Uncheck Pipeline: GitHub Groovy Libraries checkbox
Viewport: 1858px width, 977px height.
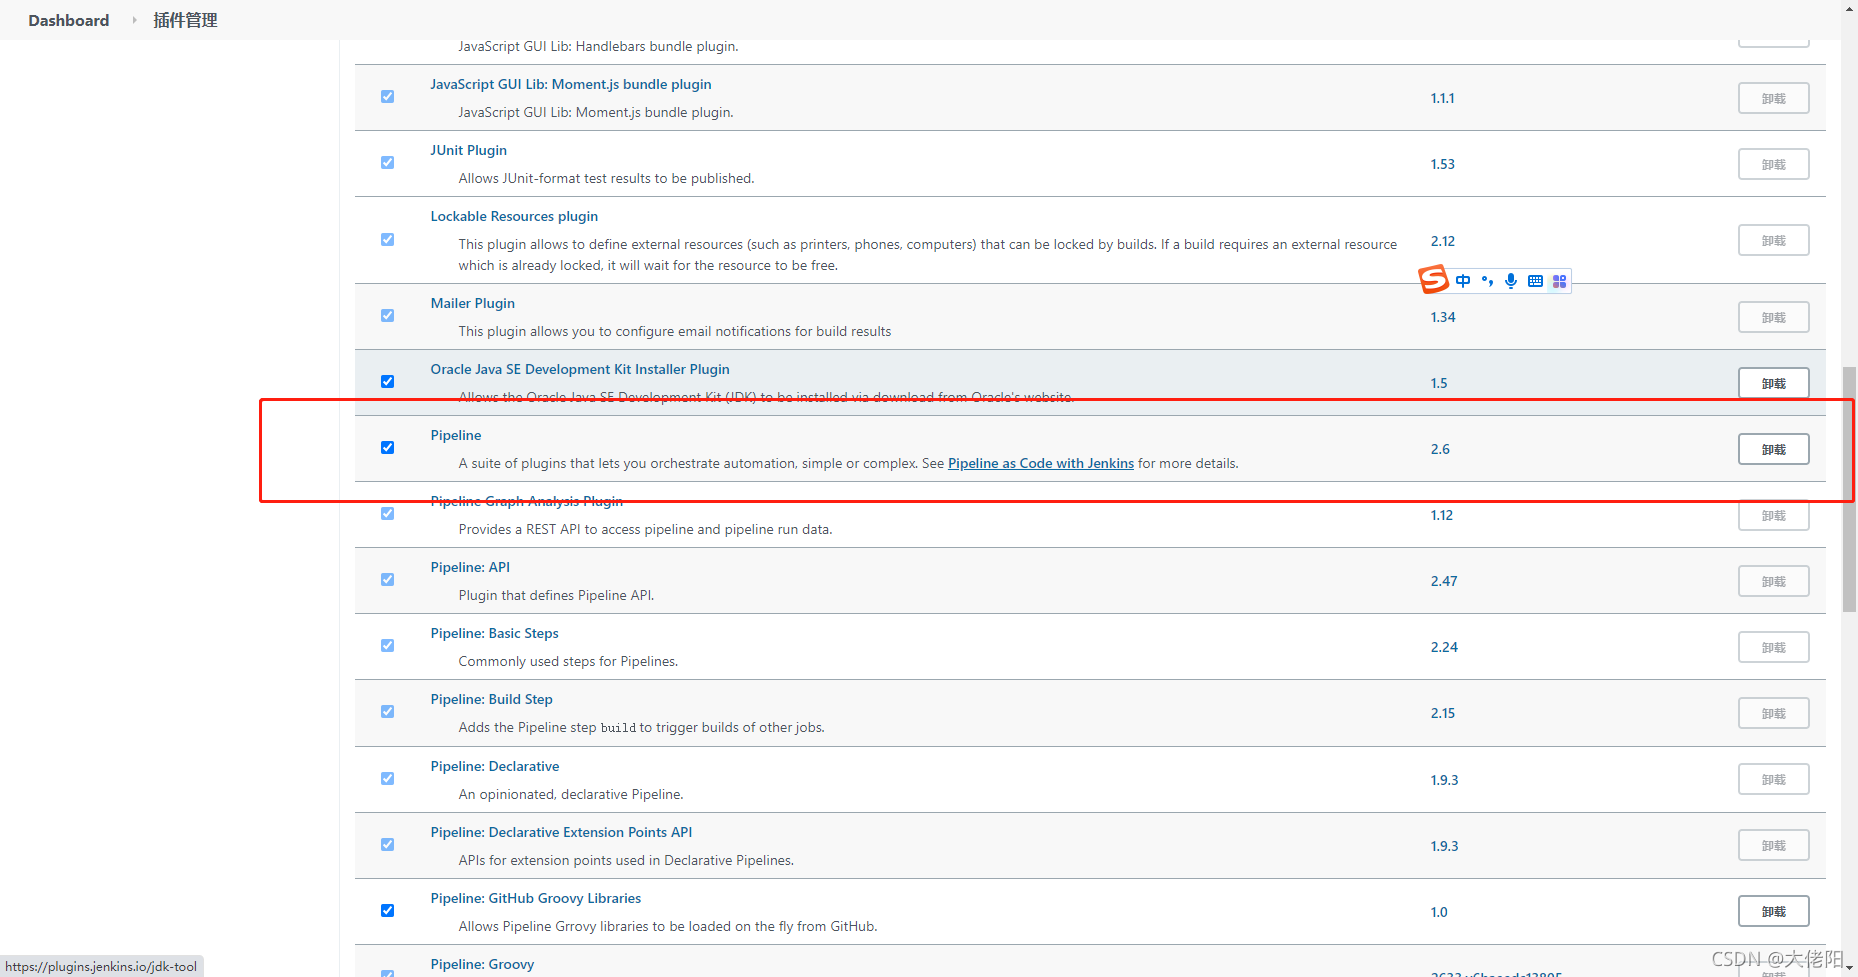[387, 911]
